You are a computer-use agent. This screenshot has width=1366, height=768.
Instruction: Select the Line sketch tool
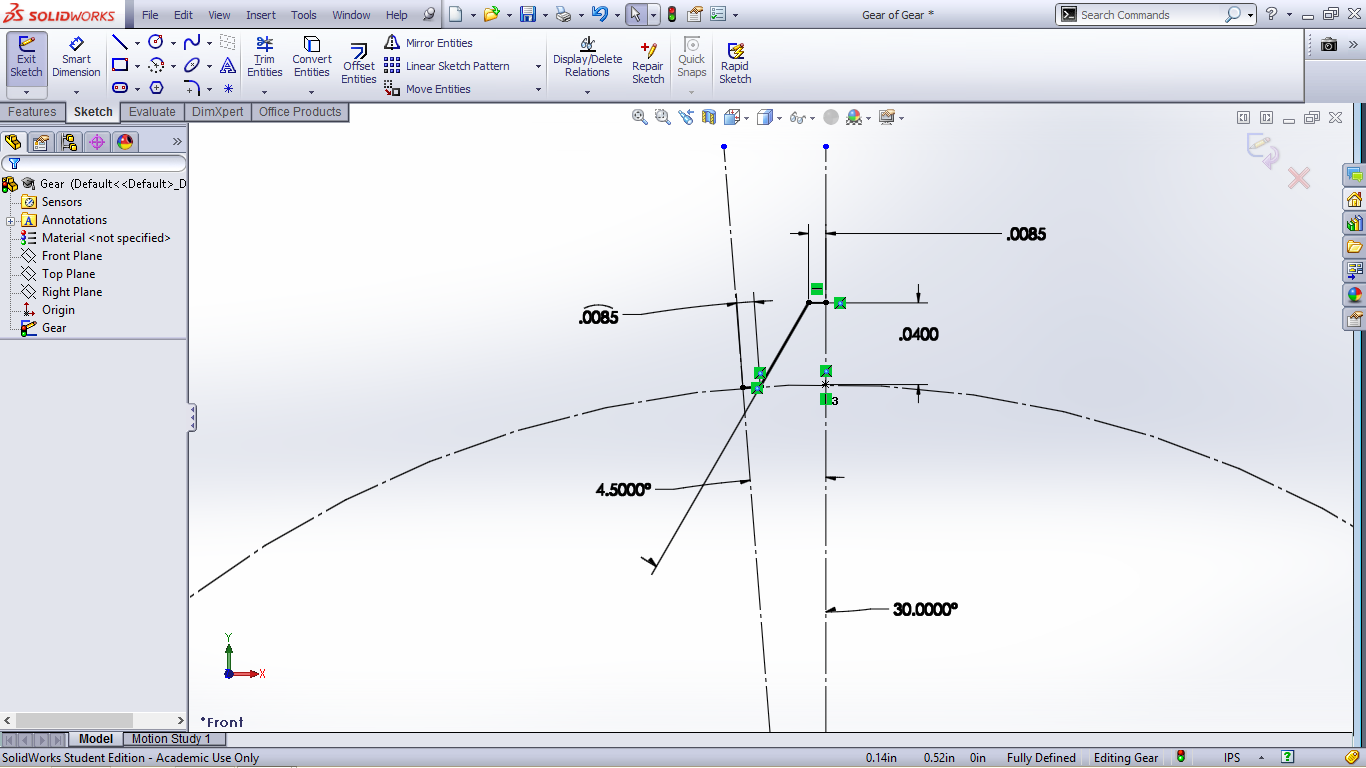click(120, 43)
